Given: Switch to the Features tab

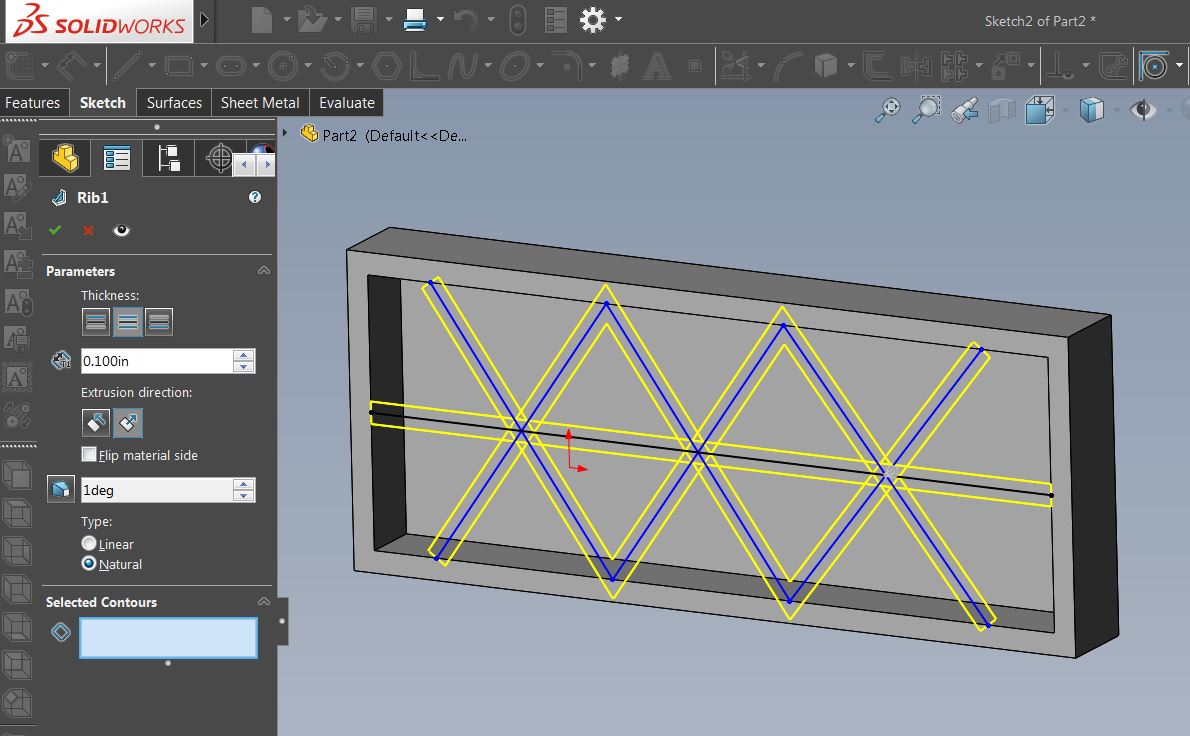Looking at the screenshot, I should click(x=33, y=102).
